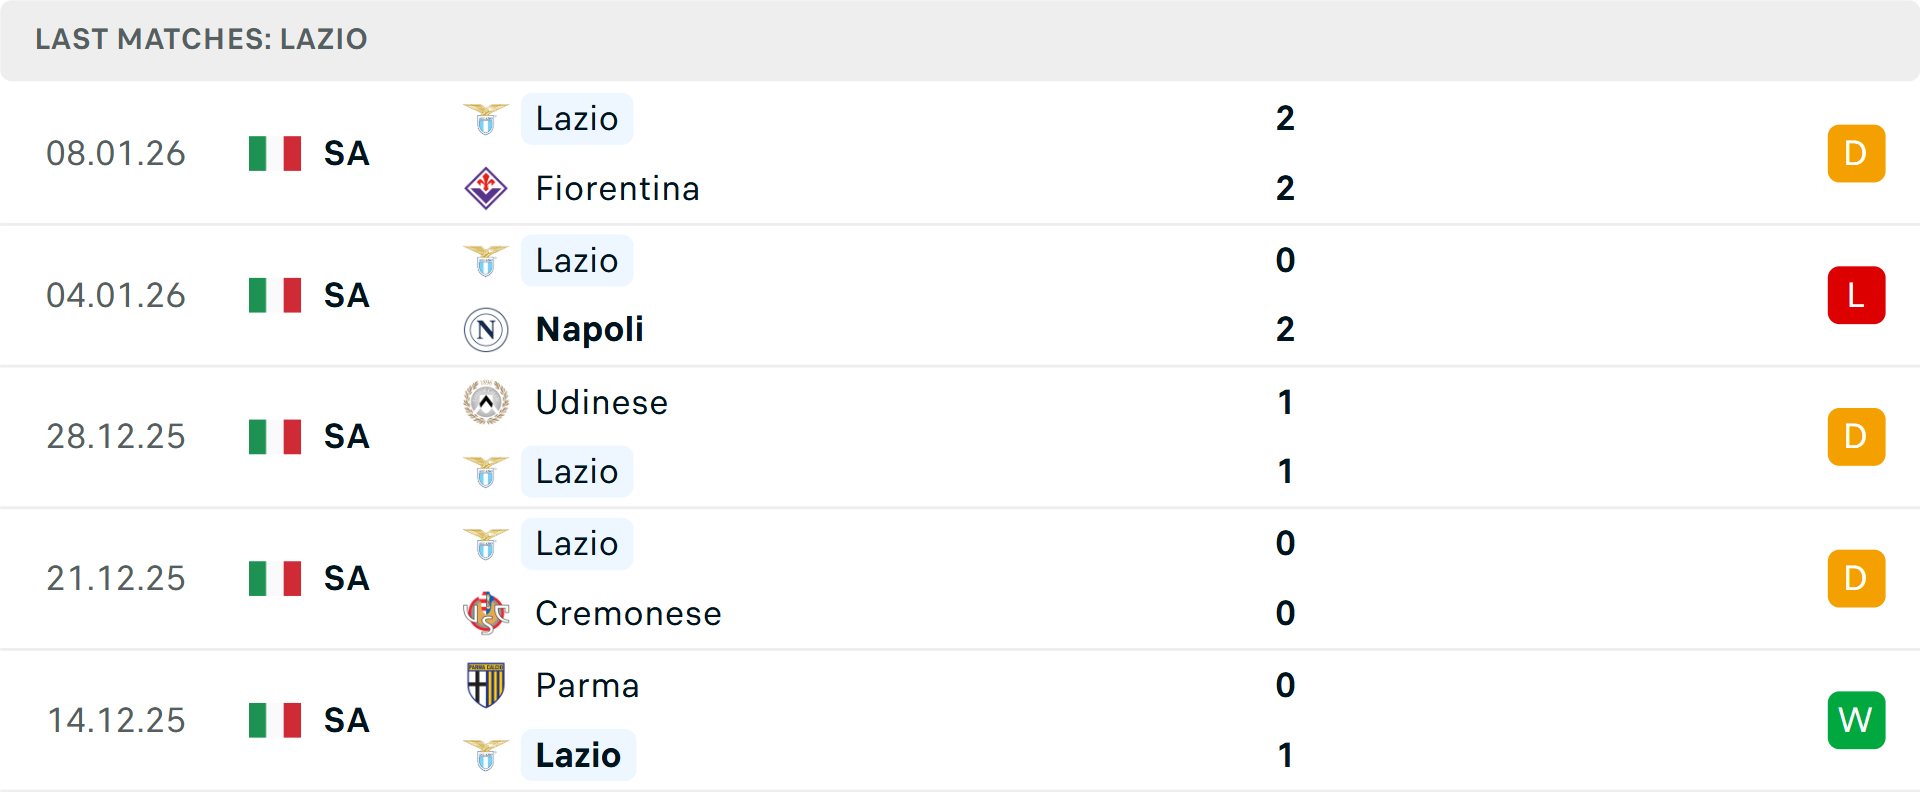Click the Last Matches: Lazio header

pos(201,39)
